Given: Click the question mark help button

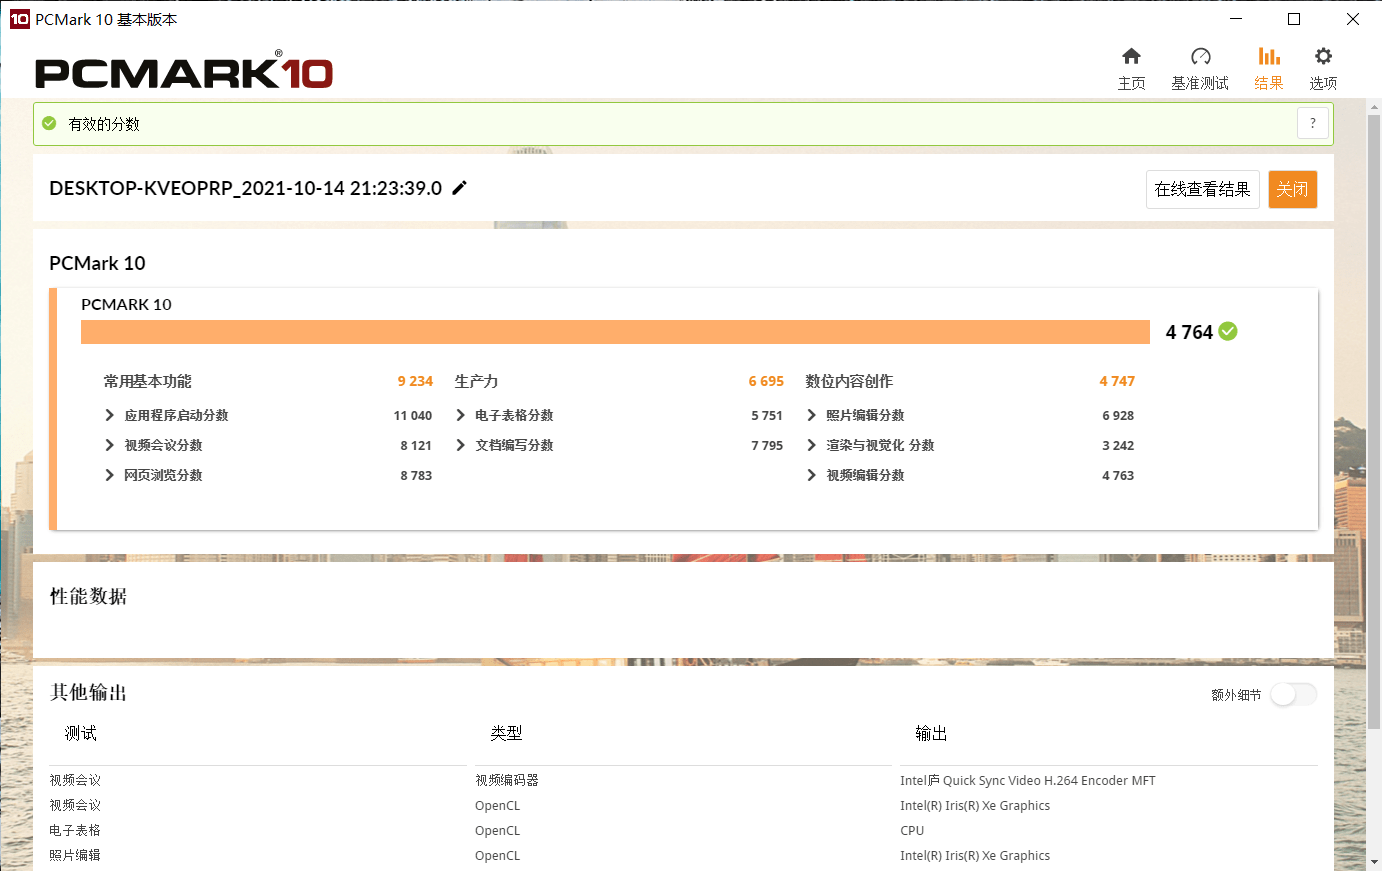Looking at the screenshot, I should click(x=1313, y=124).
